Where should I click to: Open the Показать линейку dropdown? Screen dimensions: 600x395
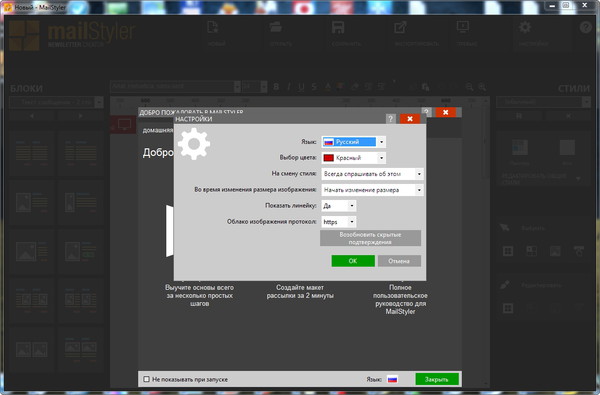(339, 206)
